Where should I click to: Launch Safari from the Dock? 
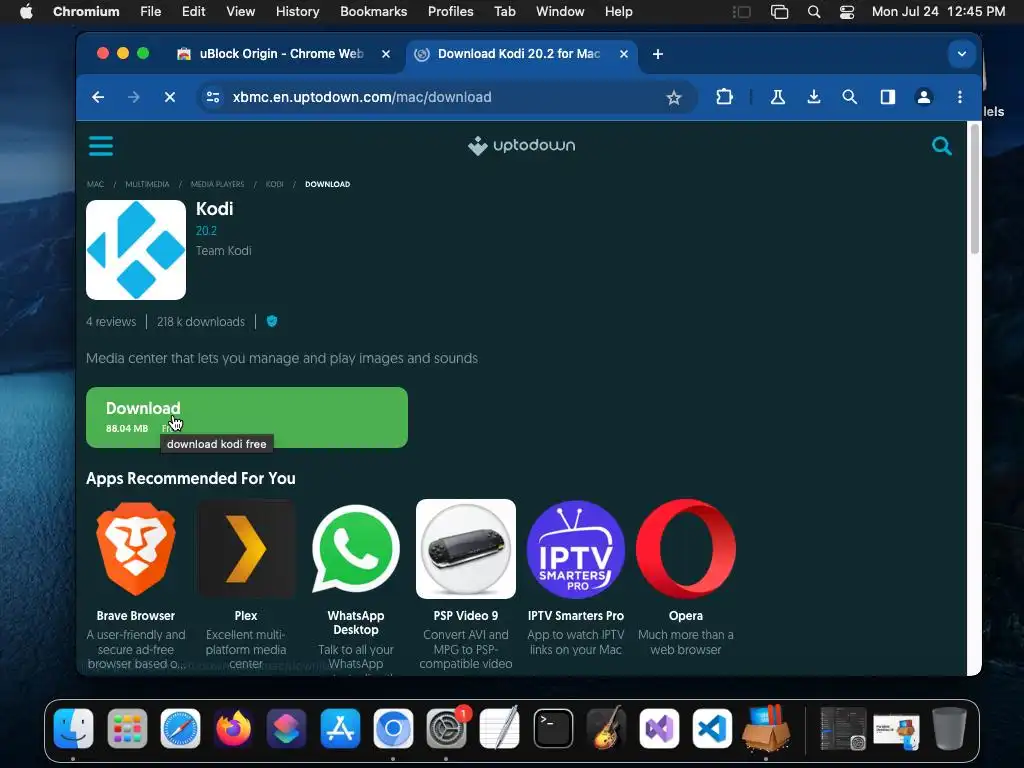click(180, 728)
